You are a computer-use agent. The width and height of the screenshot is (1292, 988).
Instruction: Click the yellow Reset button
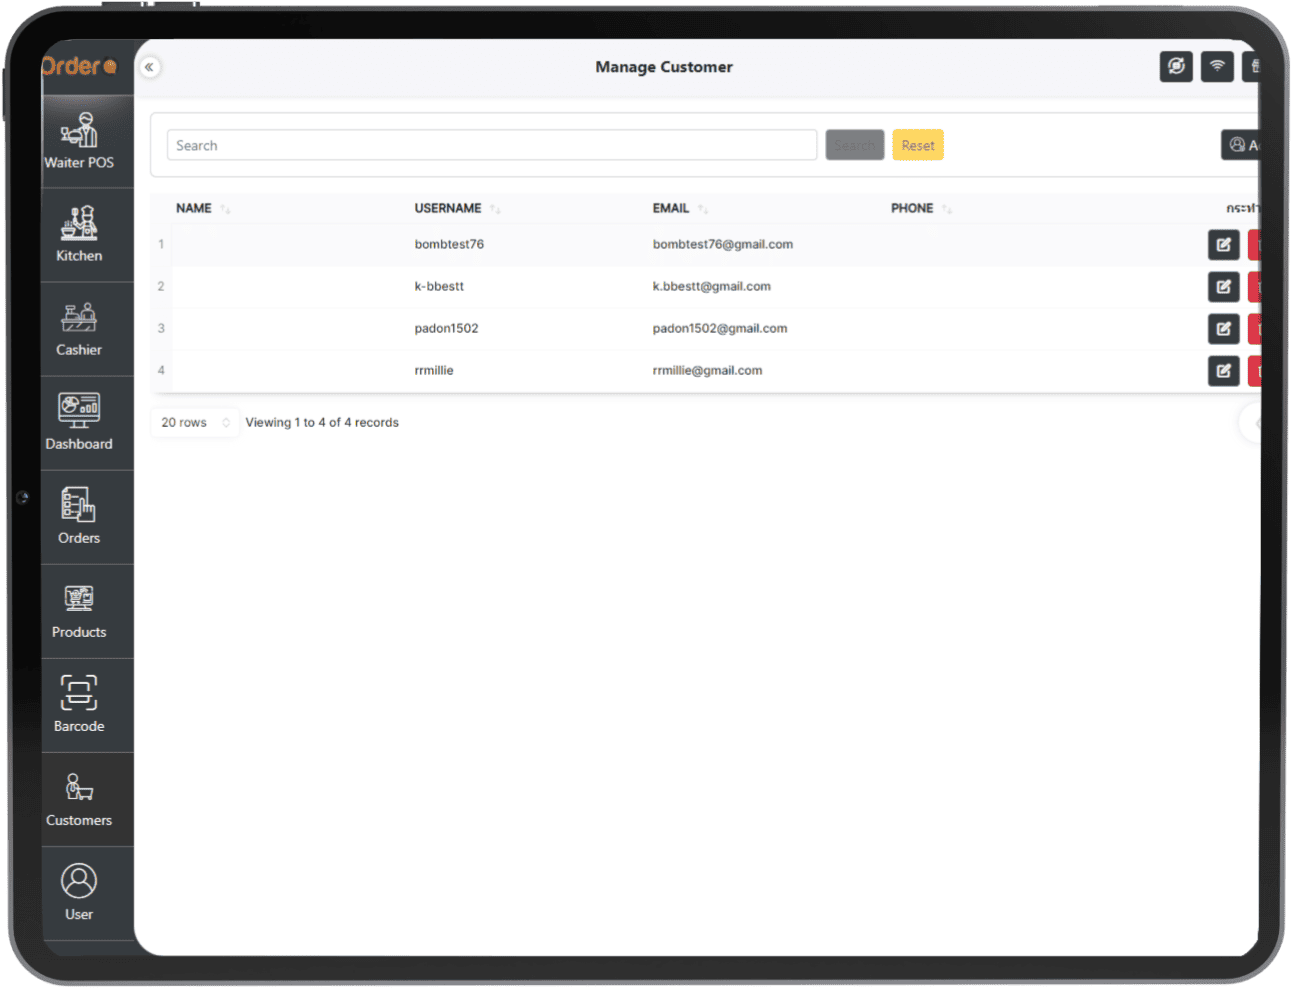(x=917, y=144)
